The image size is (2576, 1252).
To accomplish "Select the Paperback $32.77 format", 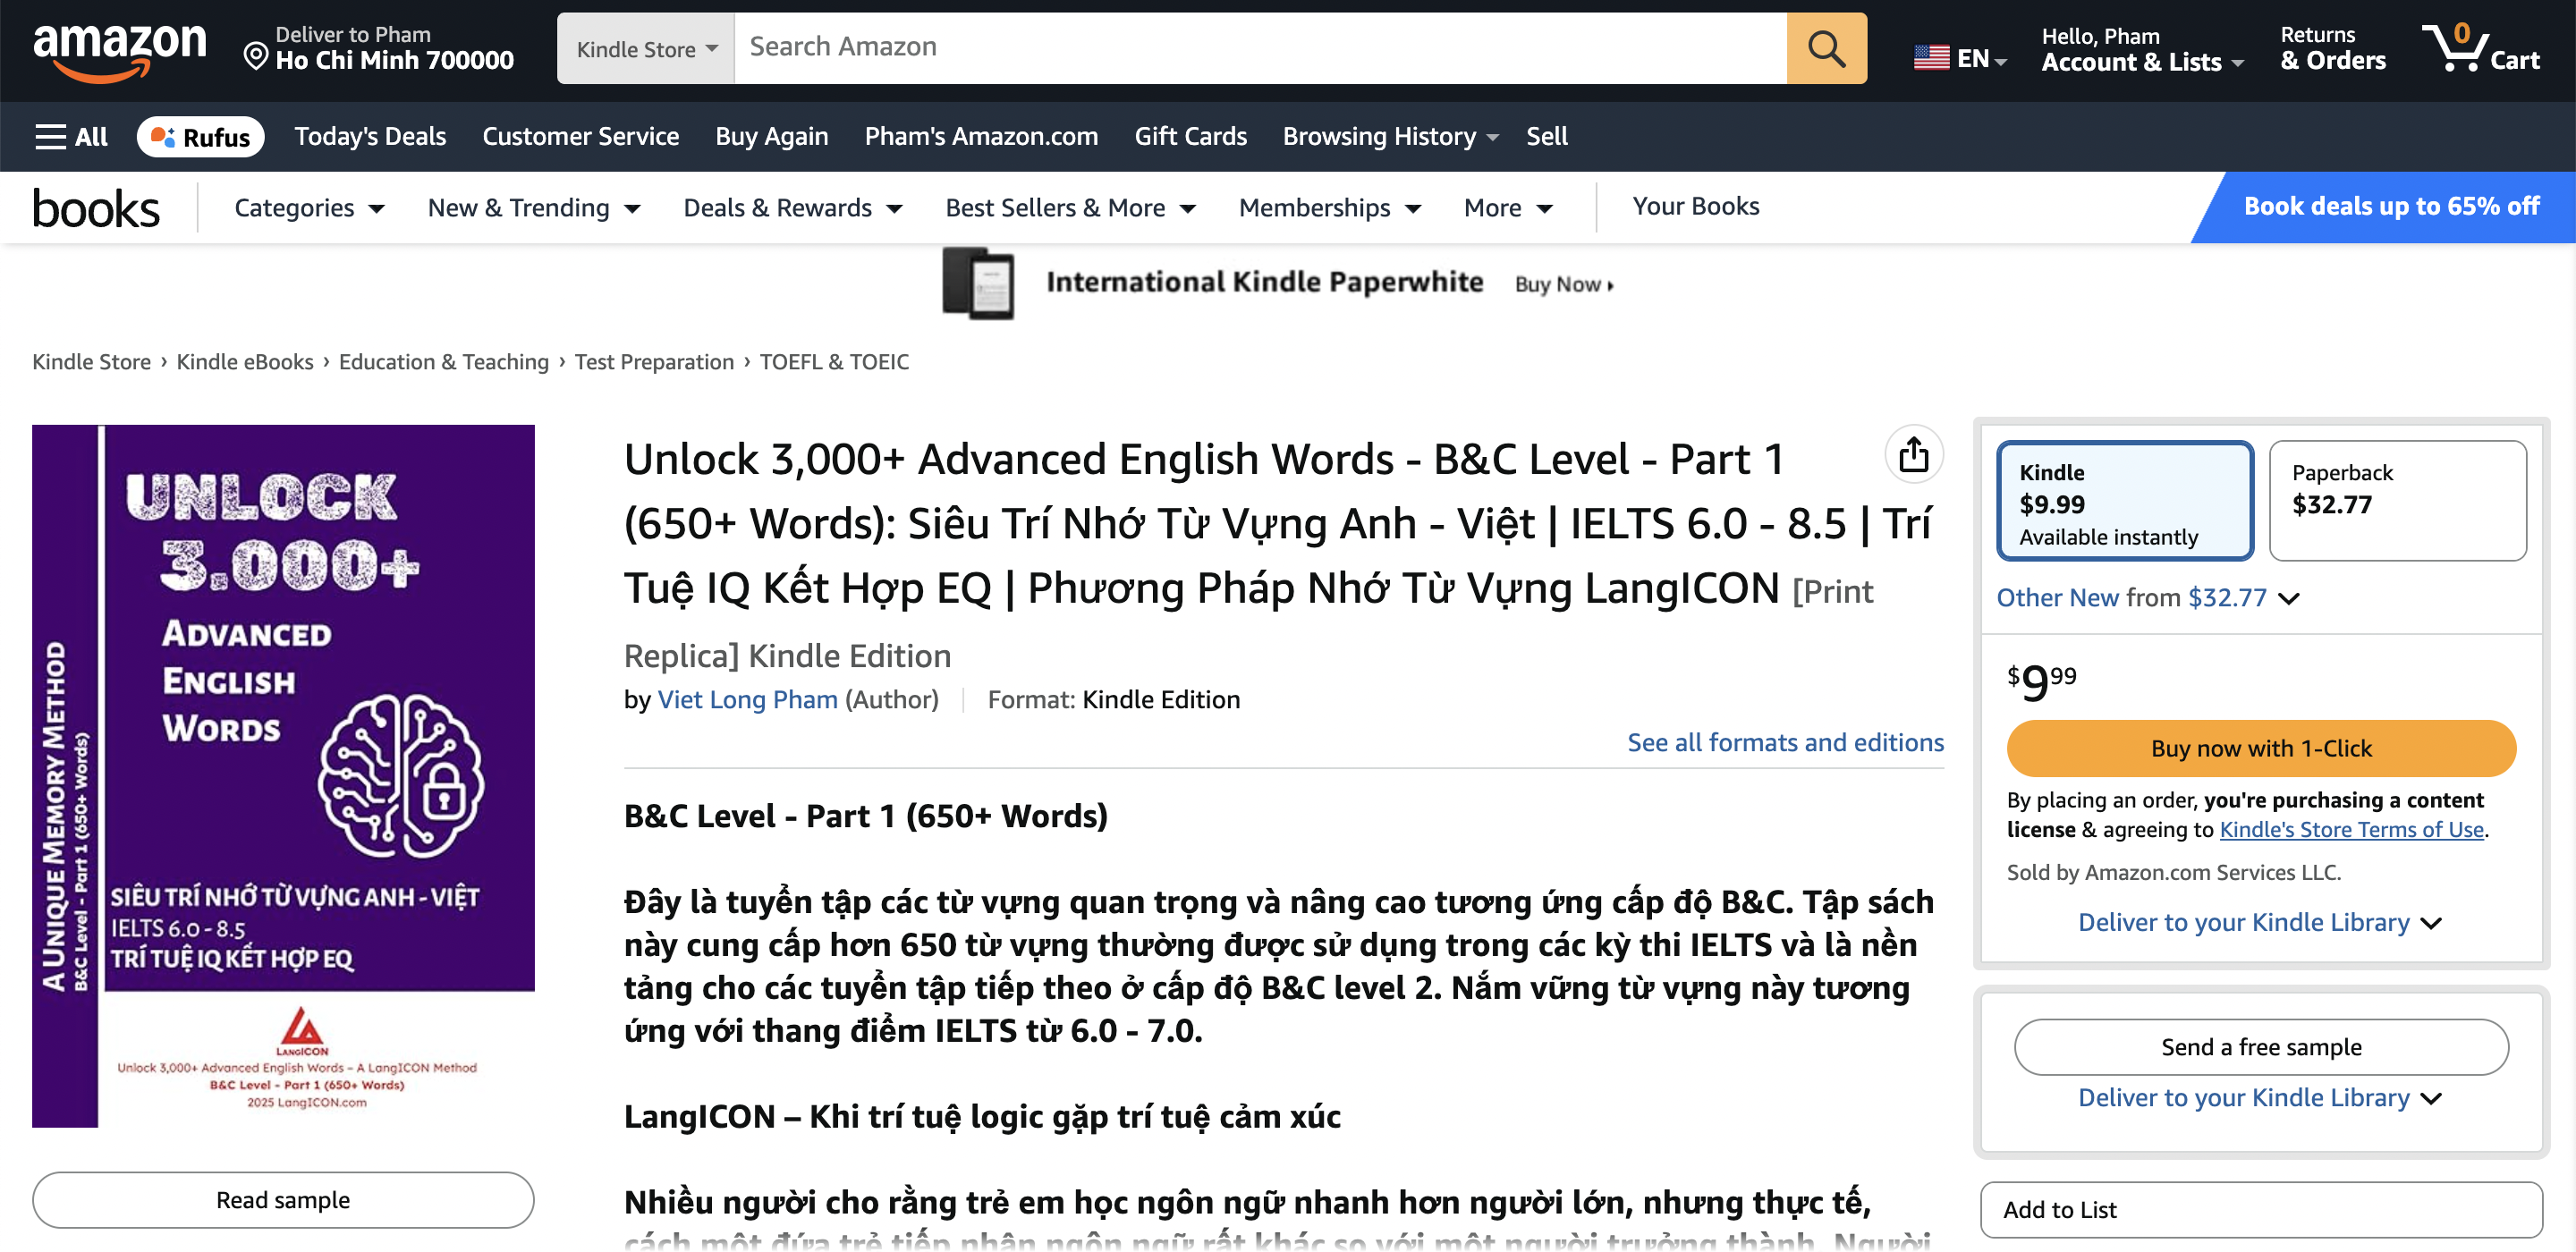I will [2397, 500].
